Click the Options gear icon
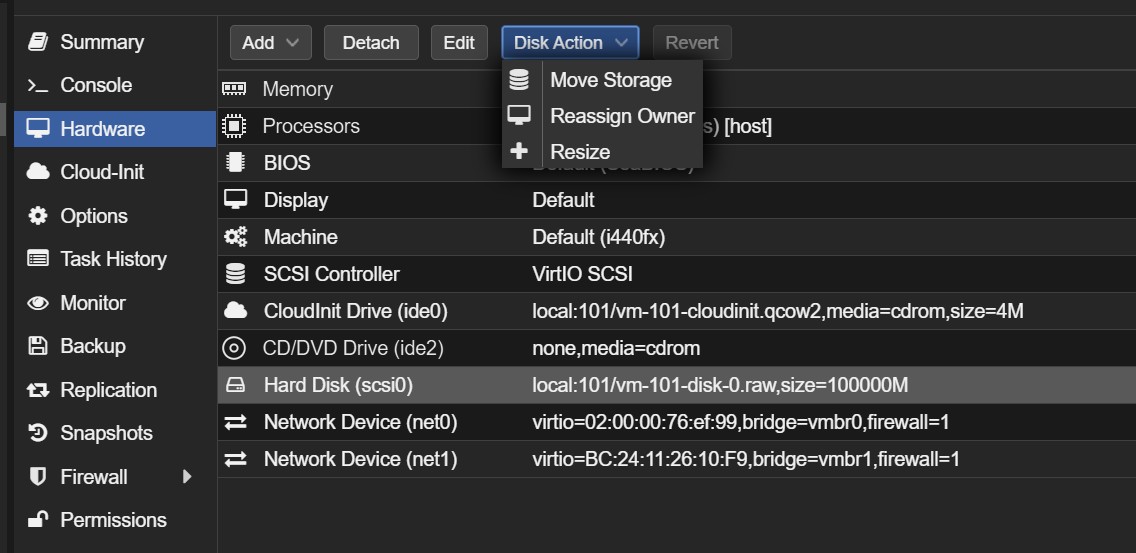The image size is (1136, 553). point(38,215)
